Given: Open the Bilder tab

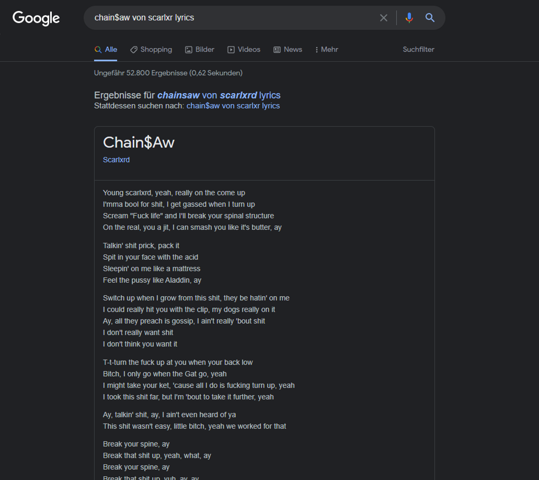Looking at the screenshot, I should [x=200, y=50].
